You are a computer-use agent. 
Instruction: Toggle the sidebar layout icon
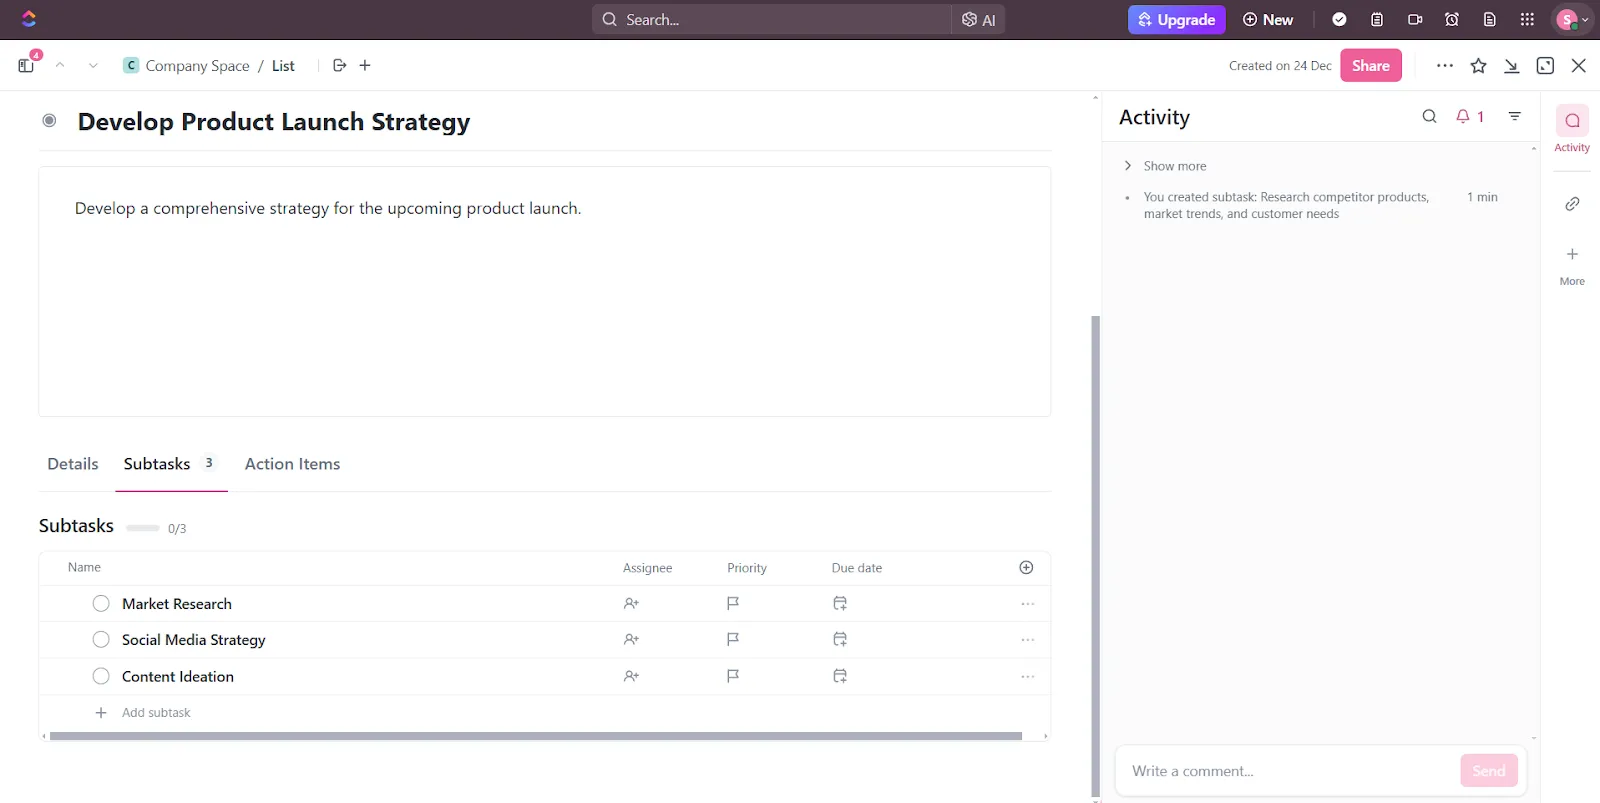coord(26,65)
